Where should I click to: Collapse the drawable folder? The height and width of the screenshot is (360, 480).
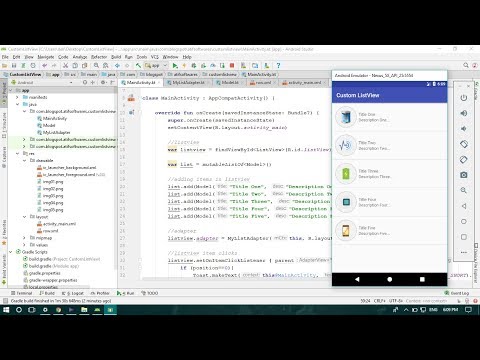click(24, 161)
